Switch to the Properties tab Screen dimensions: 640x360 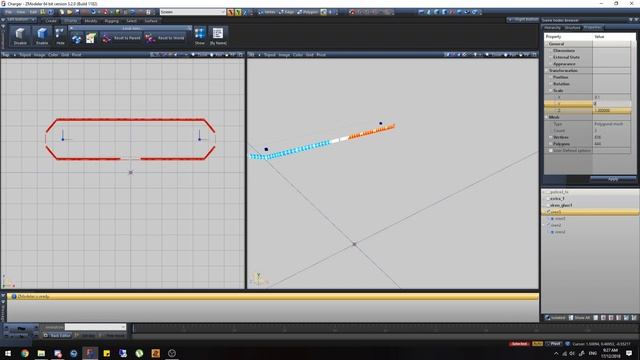(x=593, y=28)
